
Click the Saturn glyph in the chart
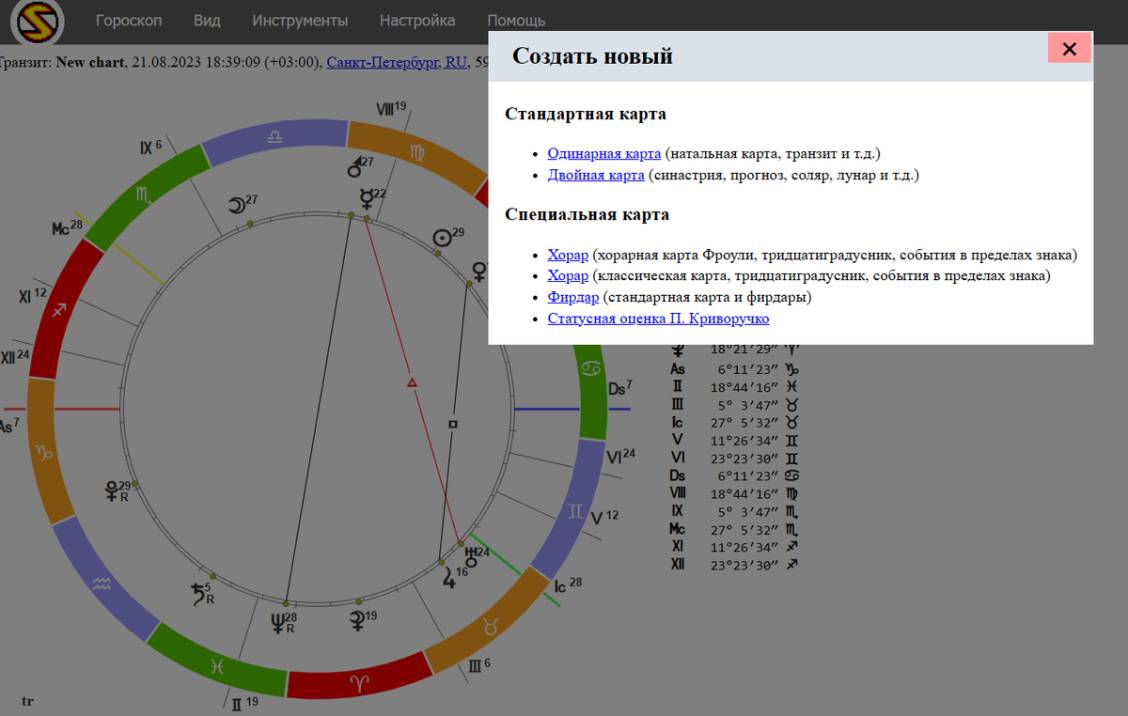pyautogui.click(x=200, y=594)
